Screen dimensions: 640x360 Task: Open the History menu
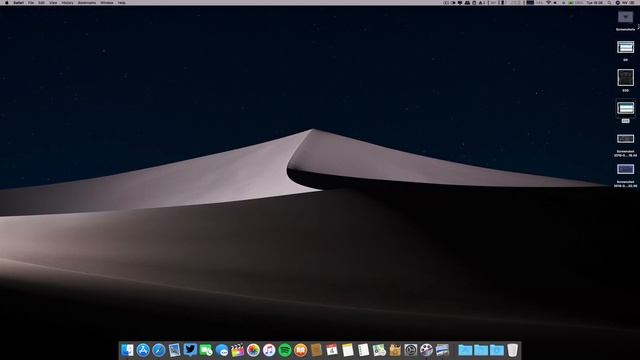(x=67, y=2)
